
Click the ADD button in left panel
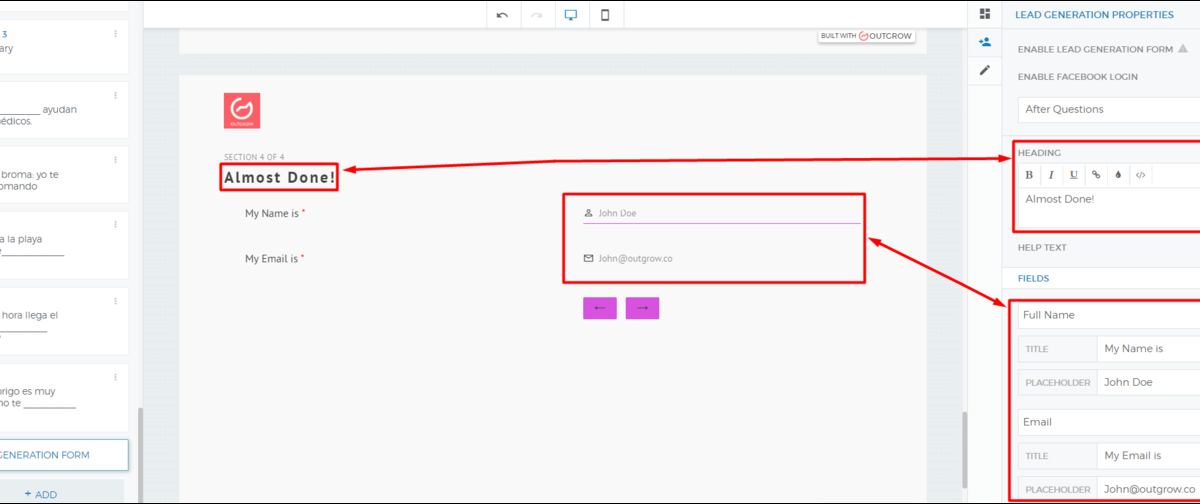41,494
